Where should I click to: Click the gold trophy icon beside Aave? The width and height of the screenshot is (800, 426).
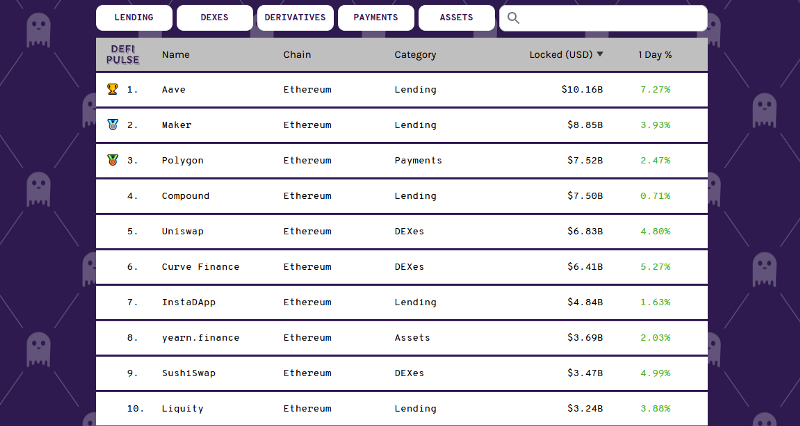tap(113, 89)
